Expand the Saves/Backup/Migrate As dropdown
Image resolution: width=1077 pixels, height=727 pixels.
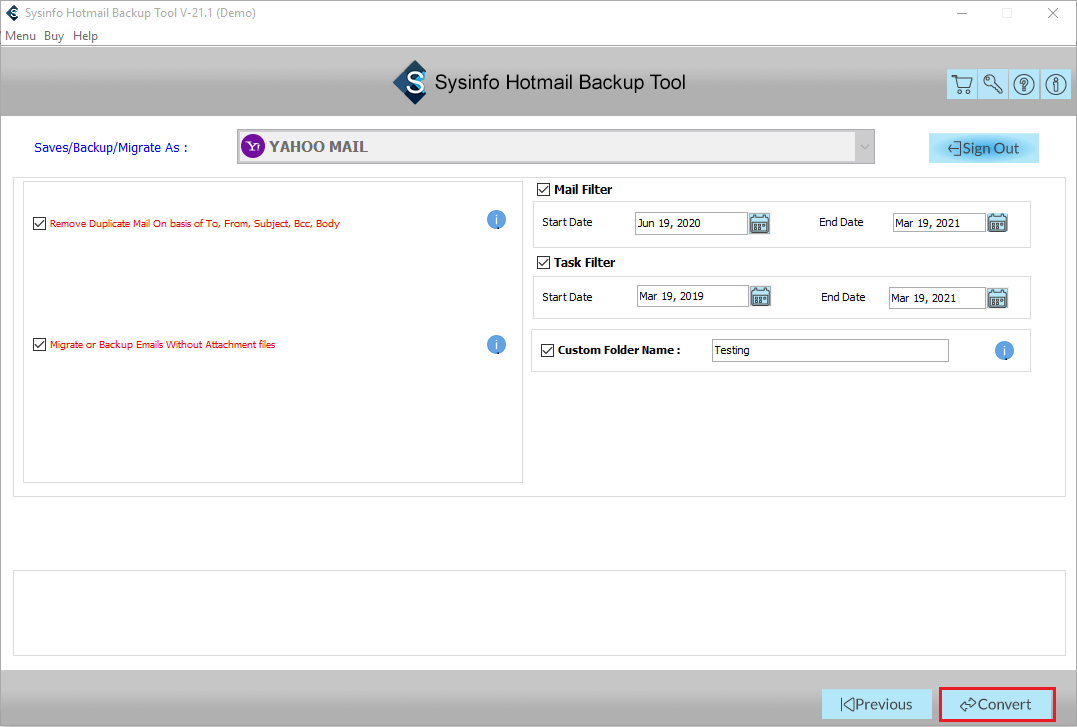click(x=865, y=147)
